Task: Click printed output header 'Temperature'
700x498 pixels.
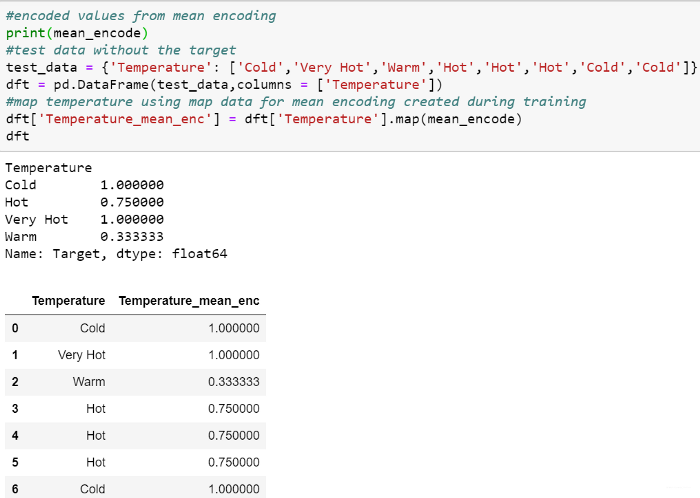Action: tap(48, 168)
